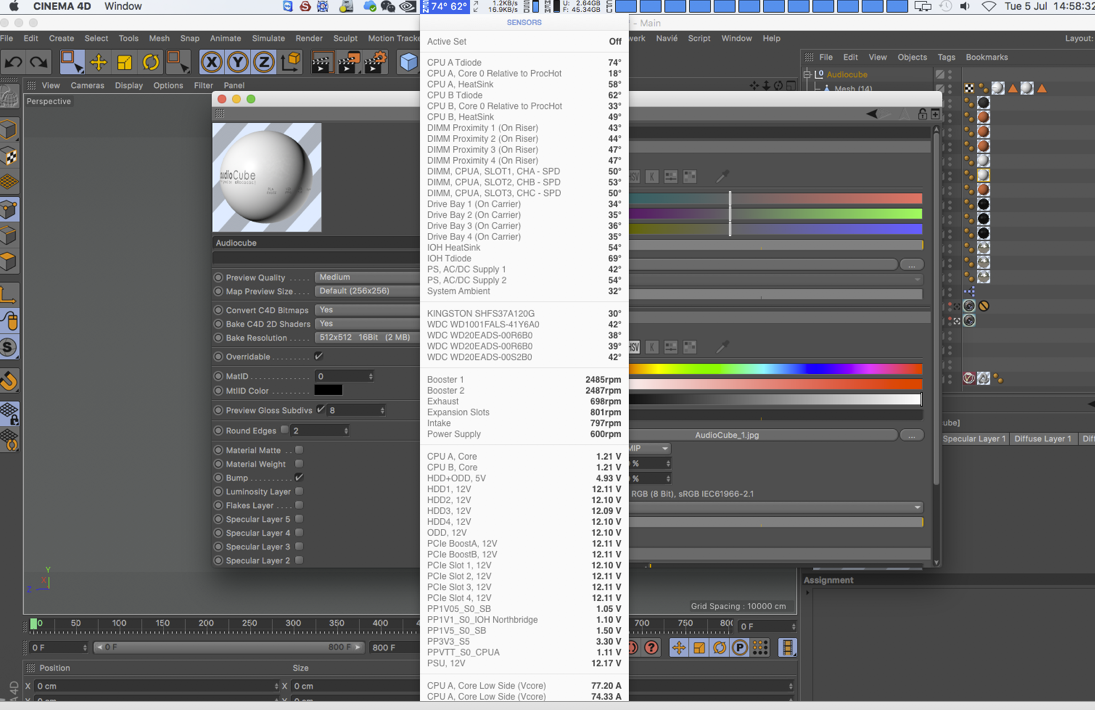Click Preview Gloss Subdivs stepper arrows
This screenshot has height=710, width=1095.
(382, 411)
